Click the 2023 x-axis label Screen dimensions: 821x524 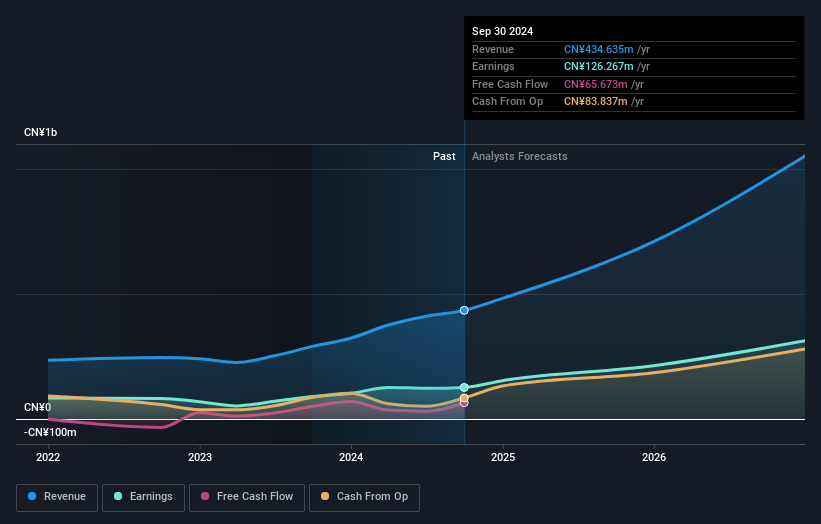pyautogui.click(x=200, y=458)
